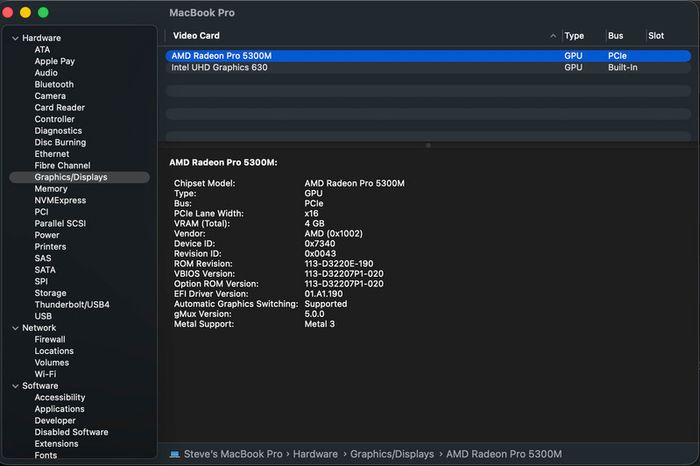Sort by Bus column header
This screenshot has width=700, height=466.
click(x=615, y=36)
